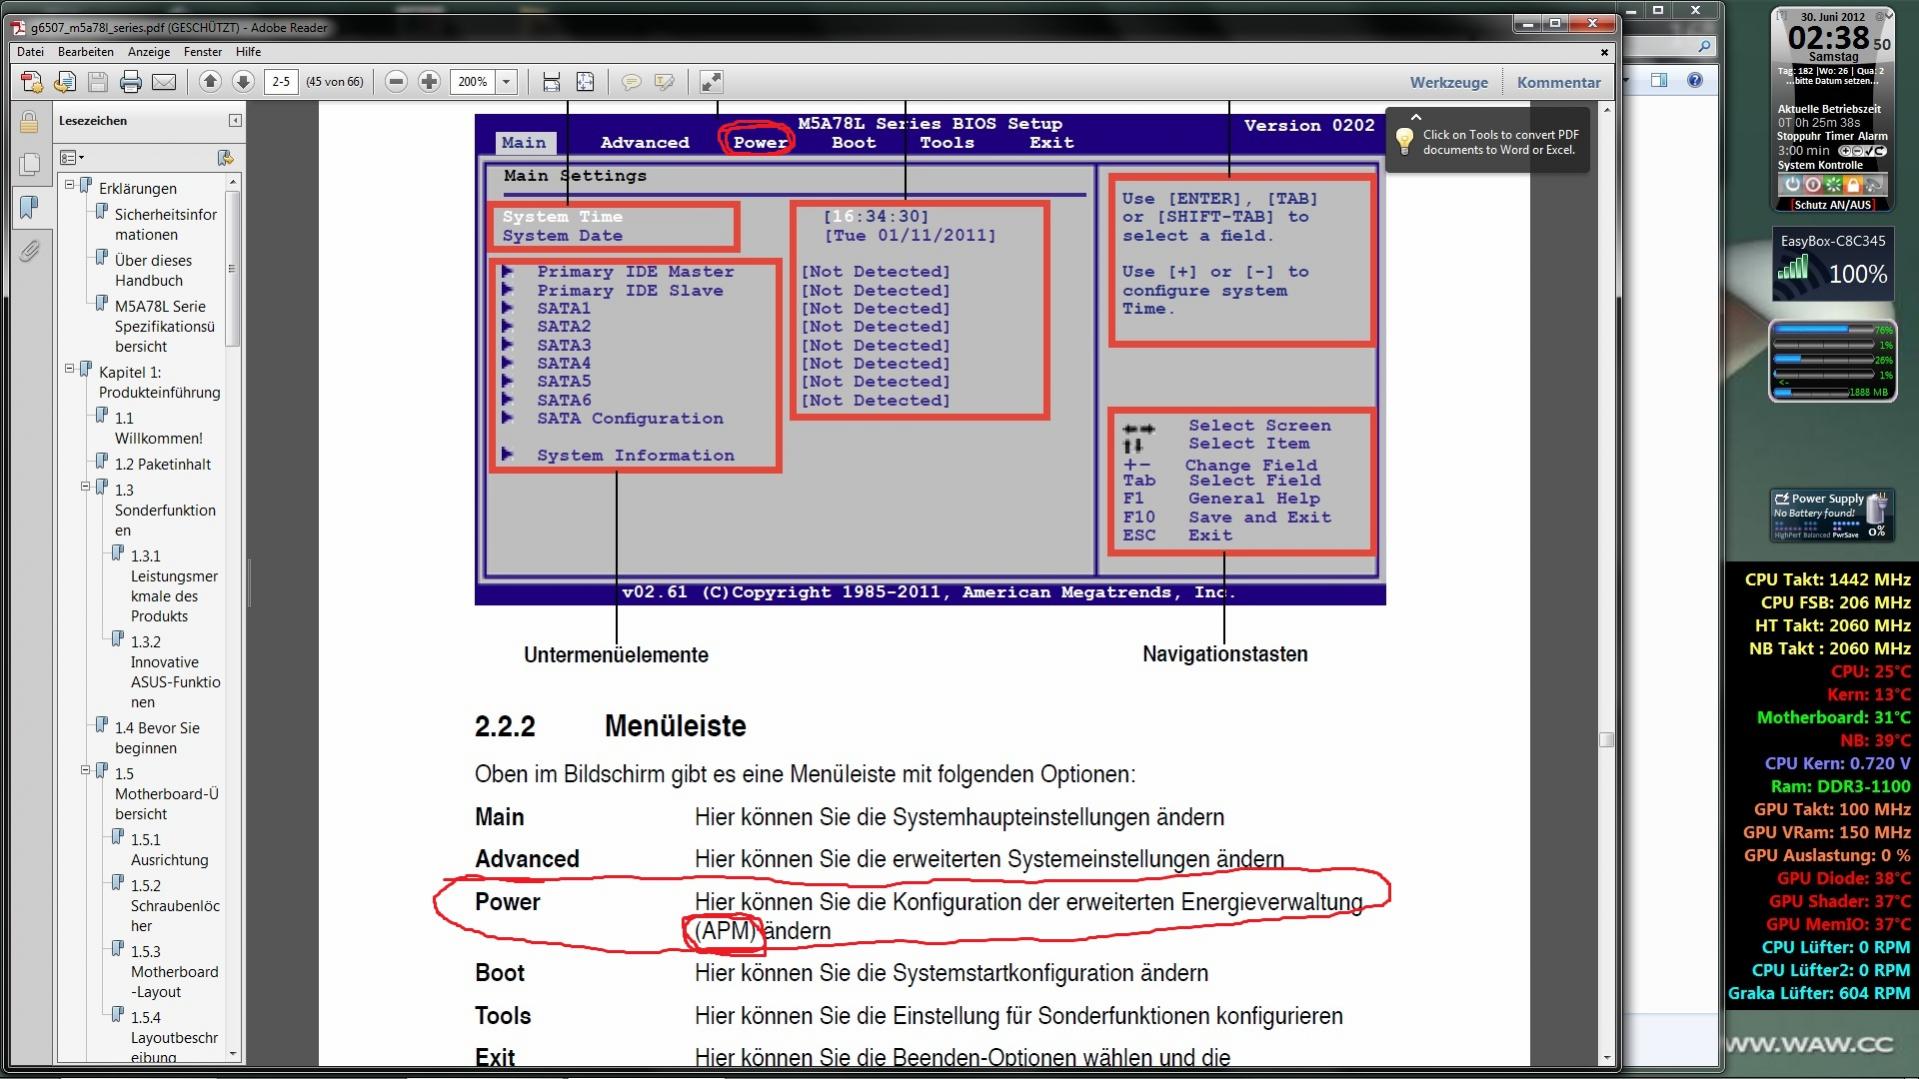Click the EasyBox-C8C345 Wi-Fi signal gadget
The height and width of the screenshot is (1079, 1919).
point(1833,263)
